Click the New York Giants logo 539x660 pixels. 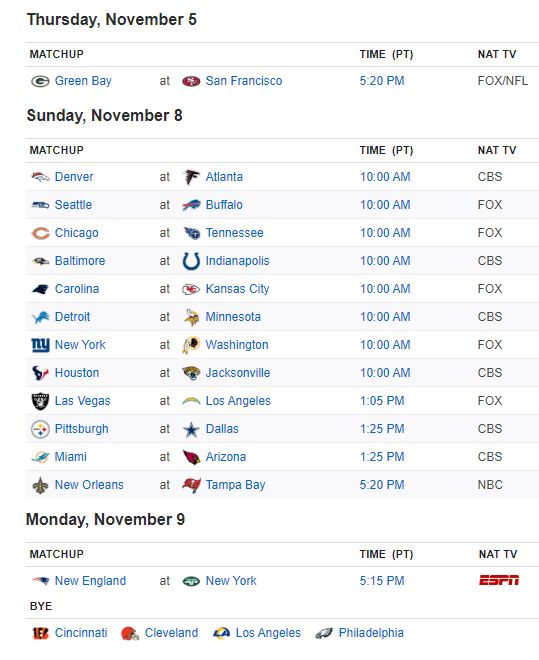[40, 345]
